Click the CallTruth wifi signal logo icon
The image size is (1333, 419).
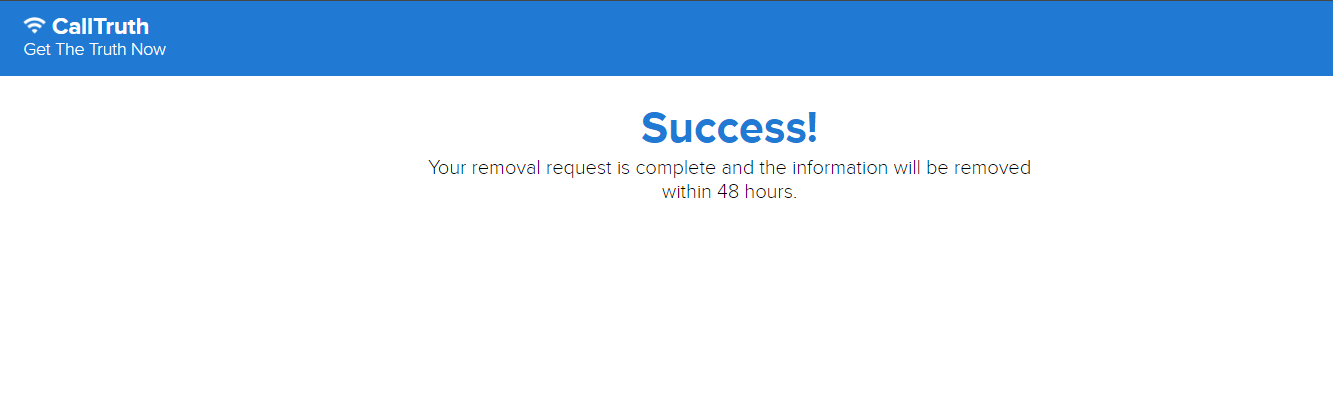[35, 26]
